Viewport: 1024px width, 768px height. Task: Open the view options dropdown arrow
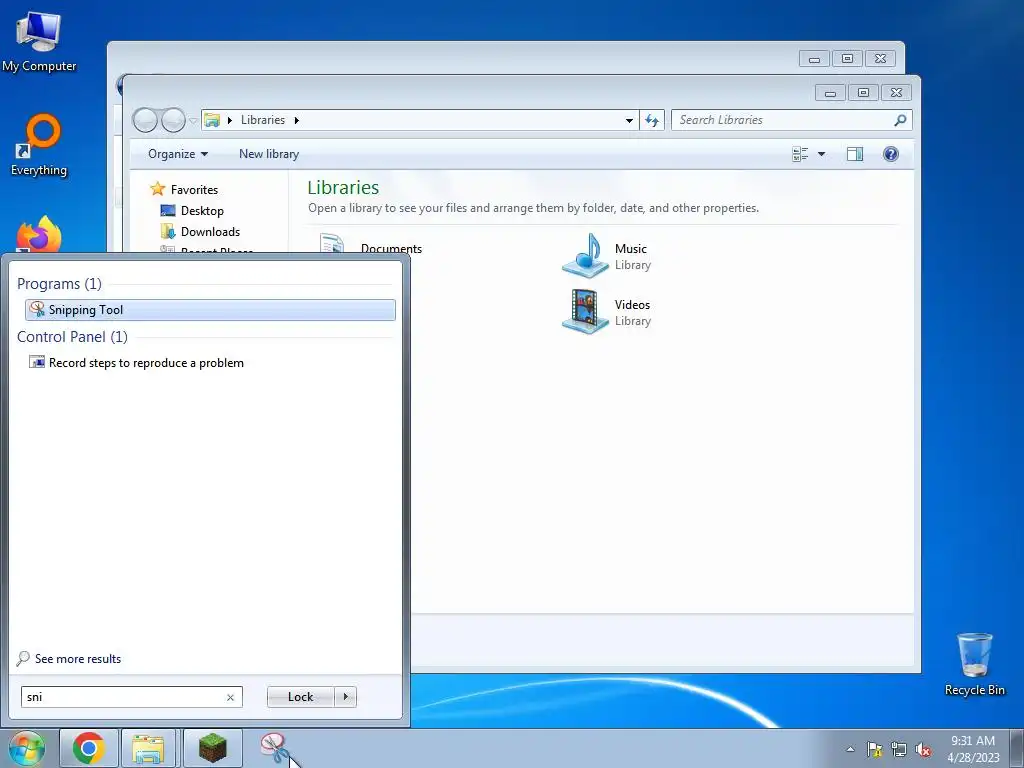click(x=822, y=154)
